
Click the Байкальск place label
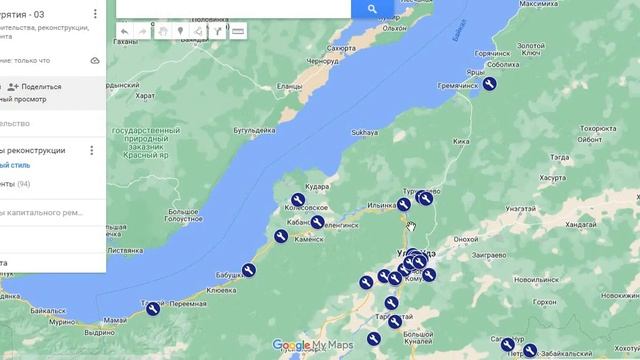point(48,311)
